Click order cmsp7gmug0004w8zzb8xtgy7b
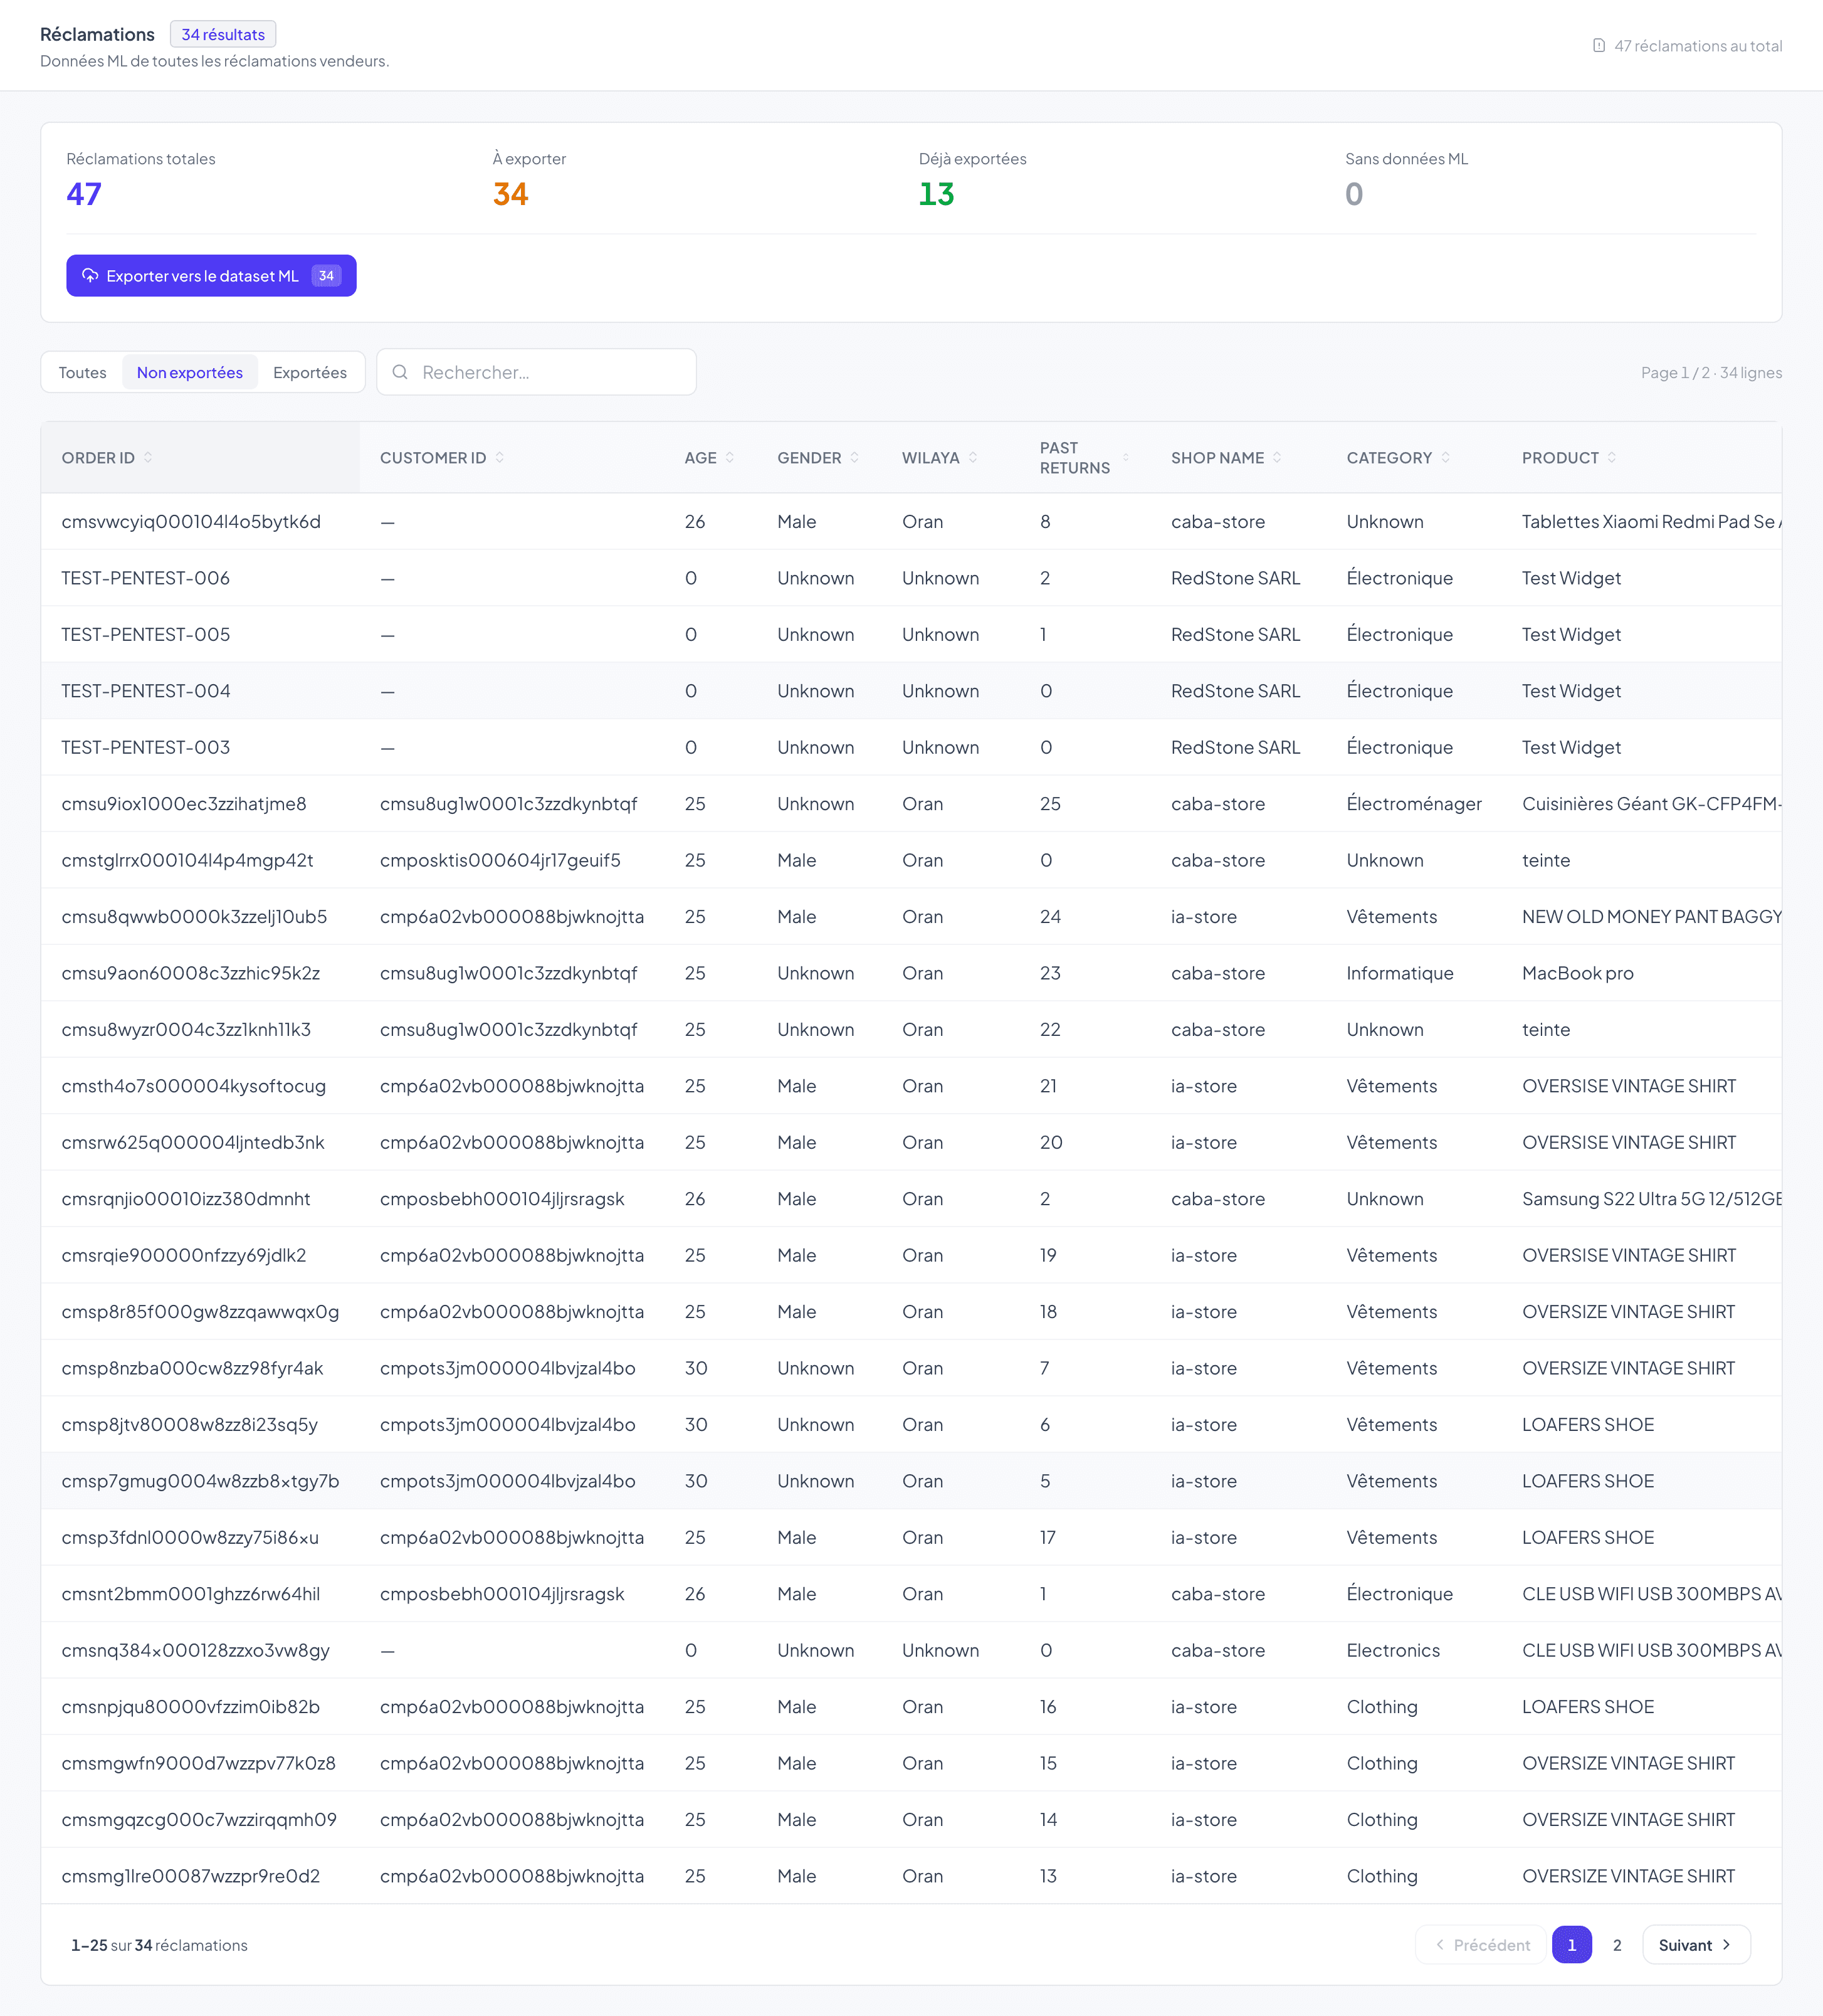This screenshot has width=1823, height=2016. click(x=200, y=1480)
